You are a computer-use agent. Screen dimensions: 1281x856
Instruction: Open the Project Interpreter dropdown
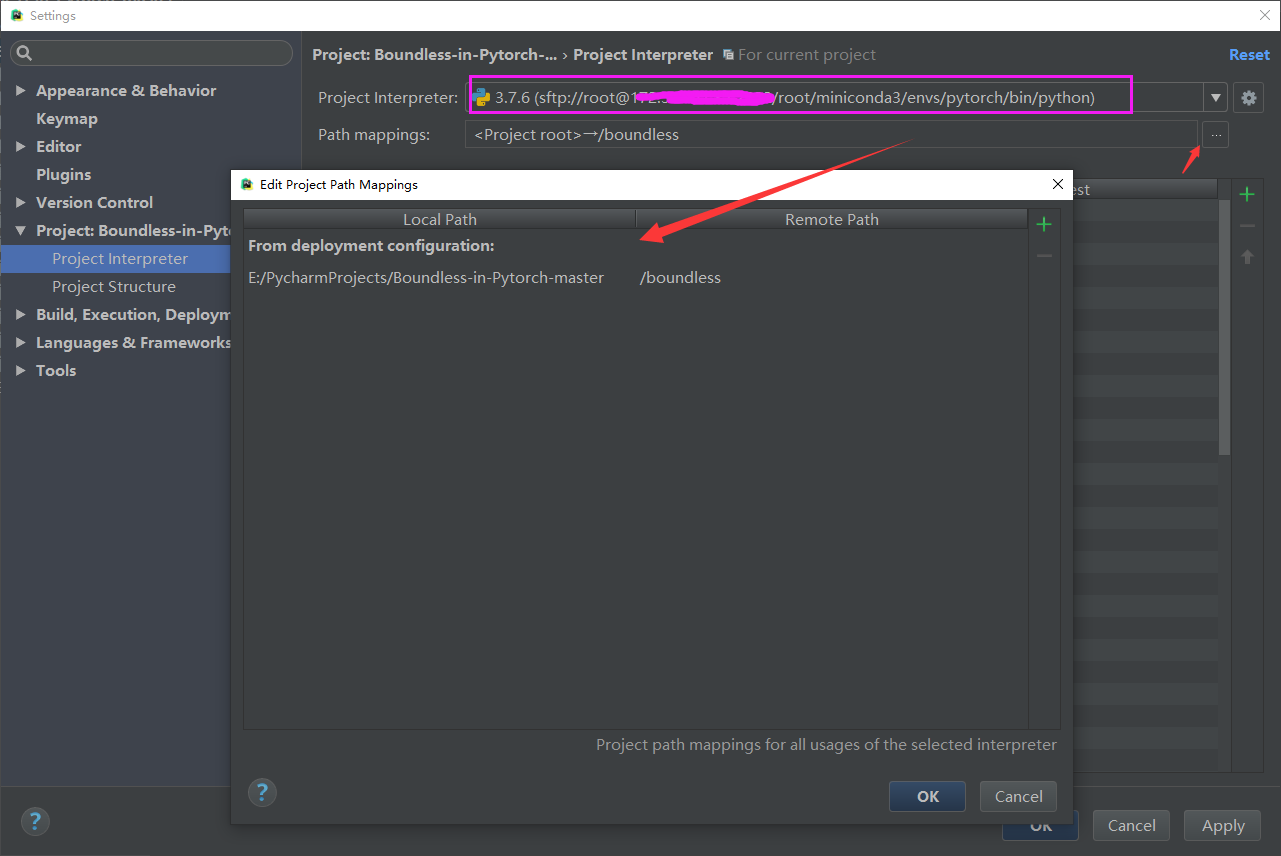click(1215, 97)
